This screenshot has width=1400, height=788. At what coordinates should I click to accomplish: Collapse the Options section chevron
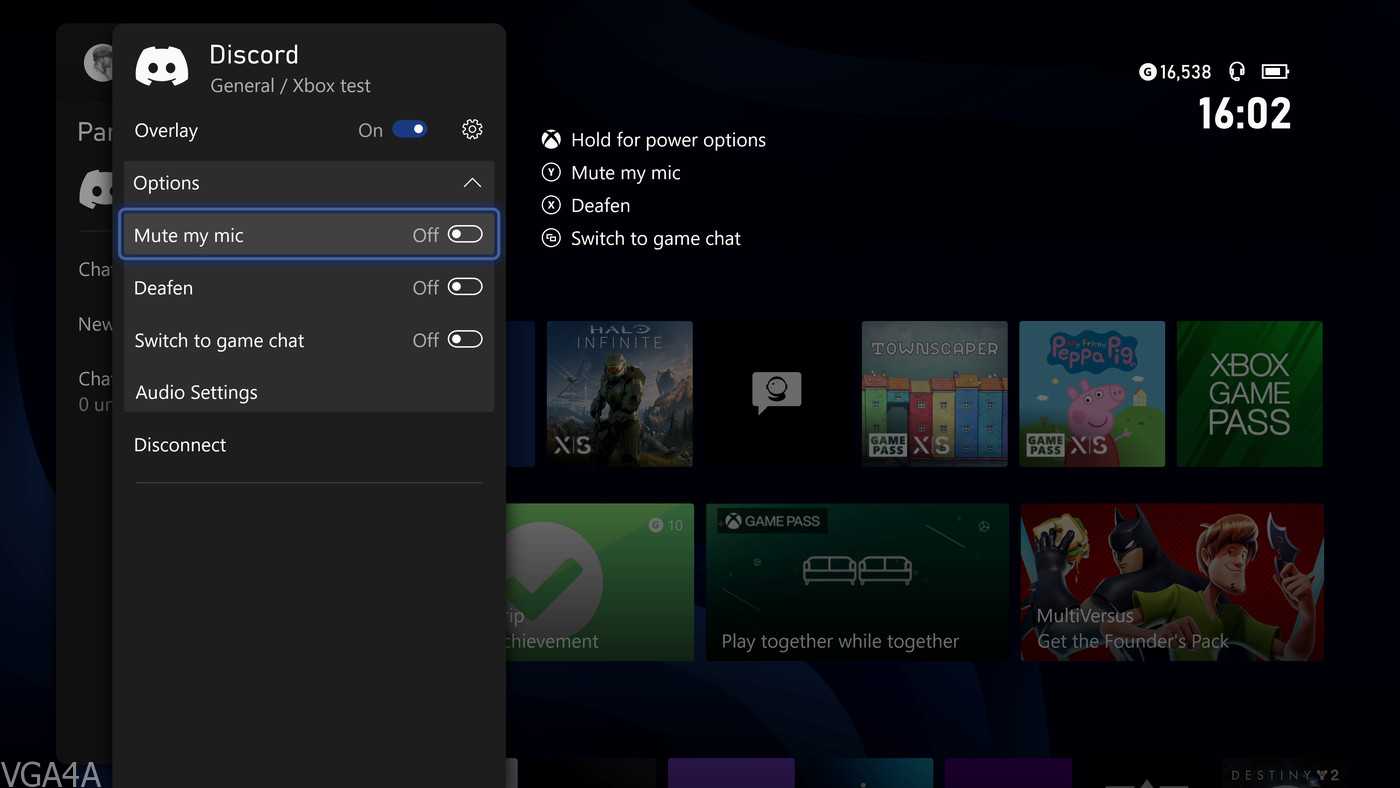[472, 183]
